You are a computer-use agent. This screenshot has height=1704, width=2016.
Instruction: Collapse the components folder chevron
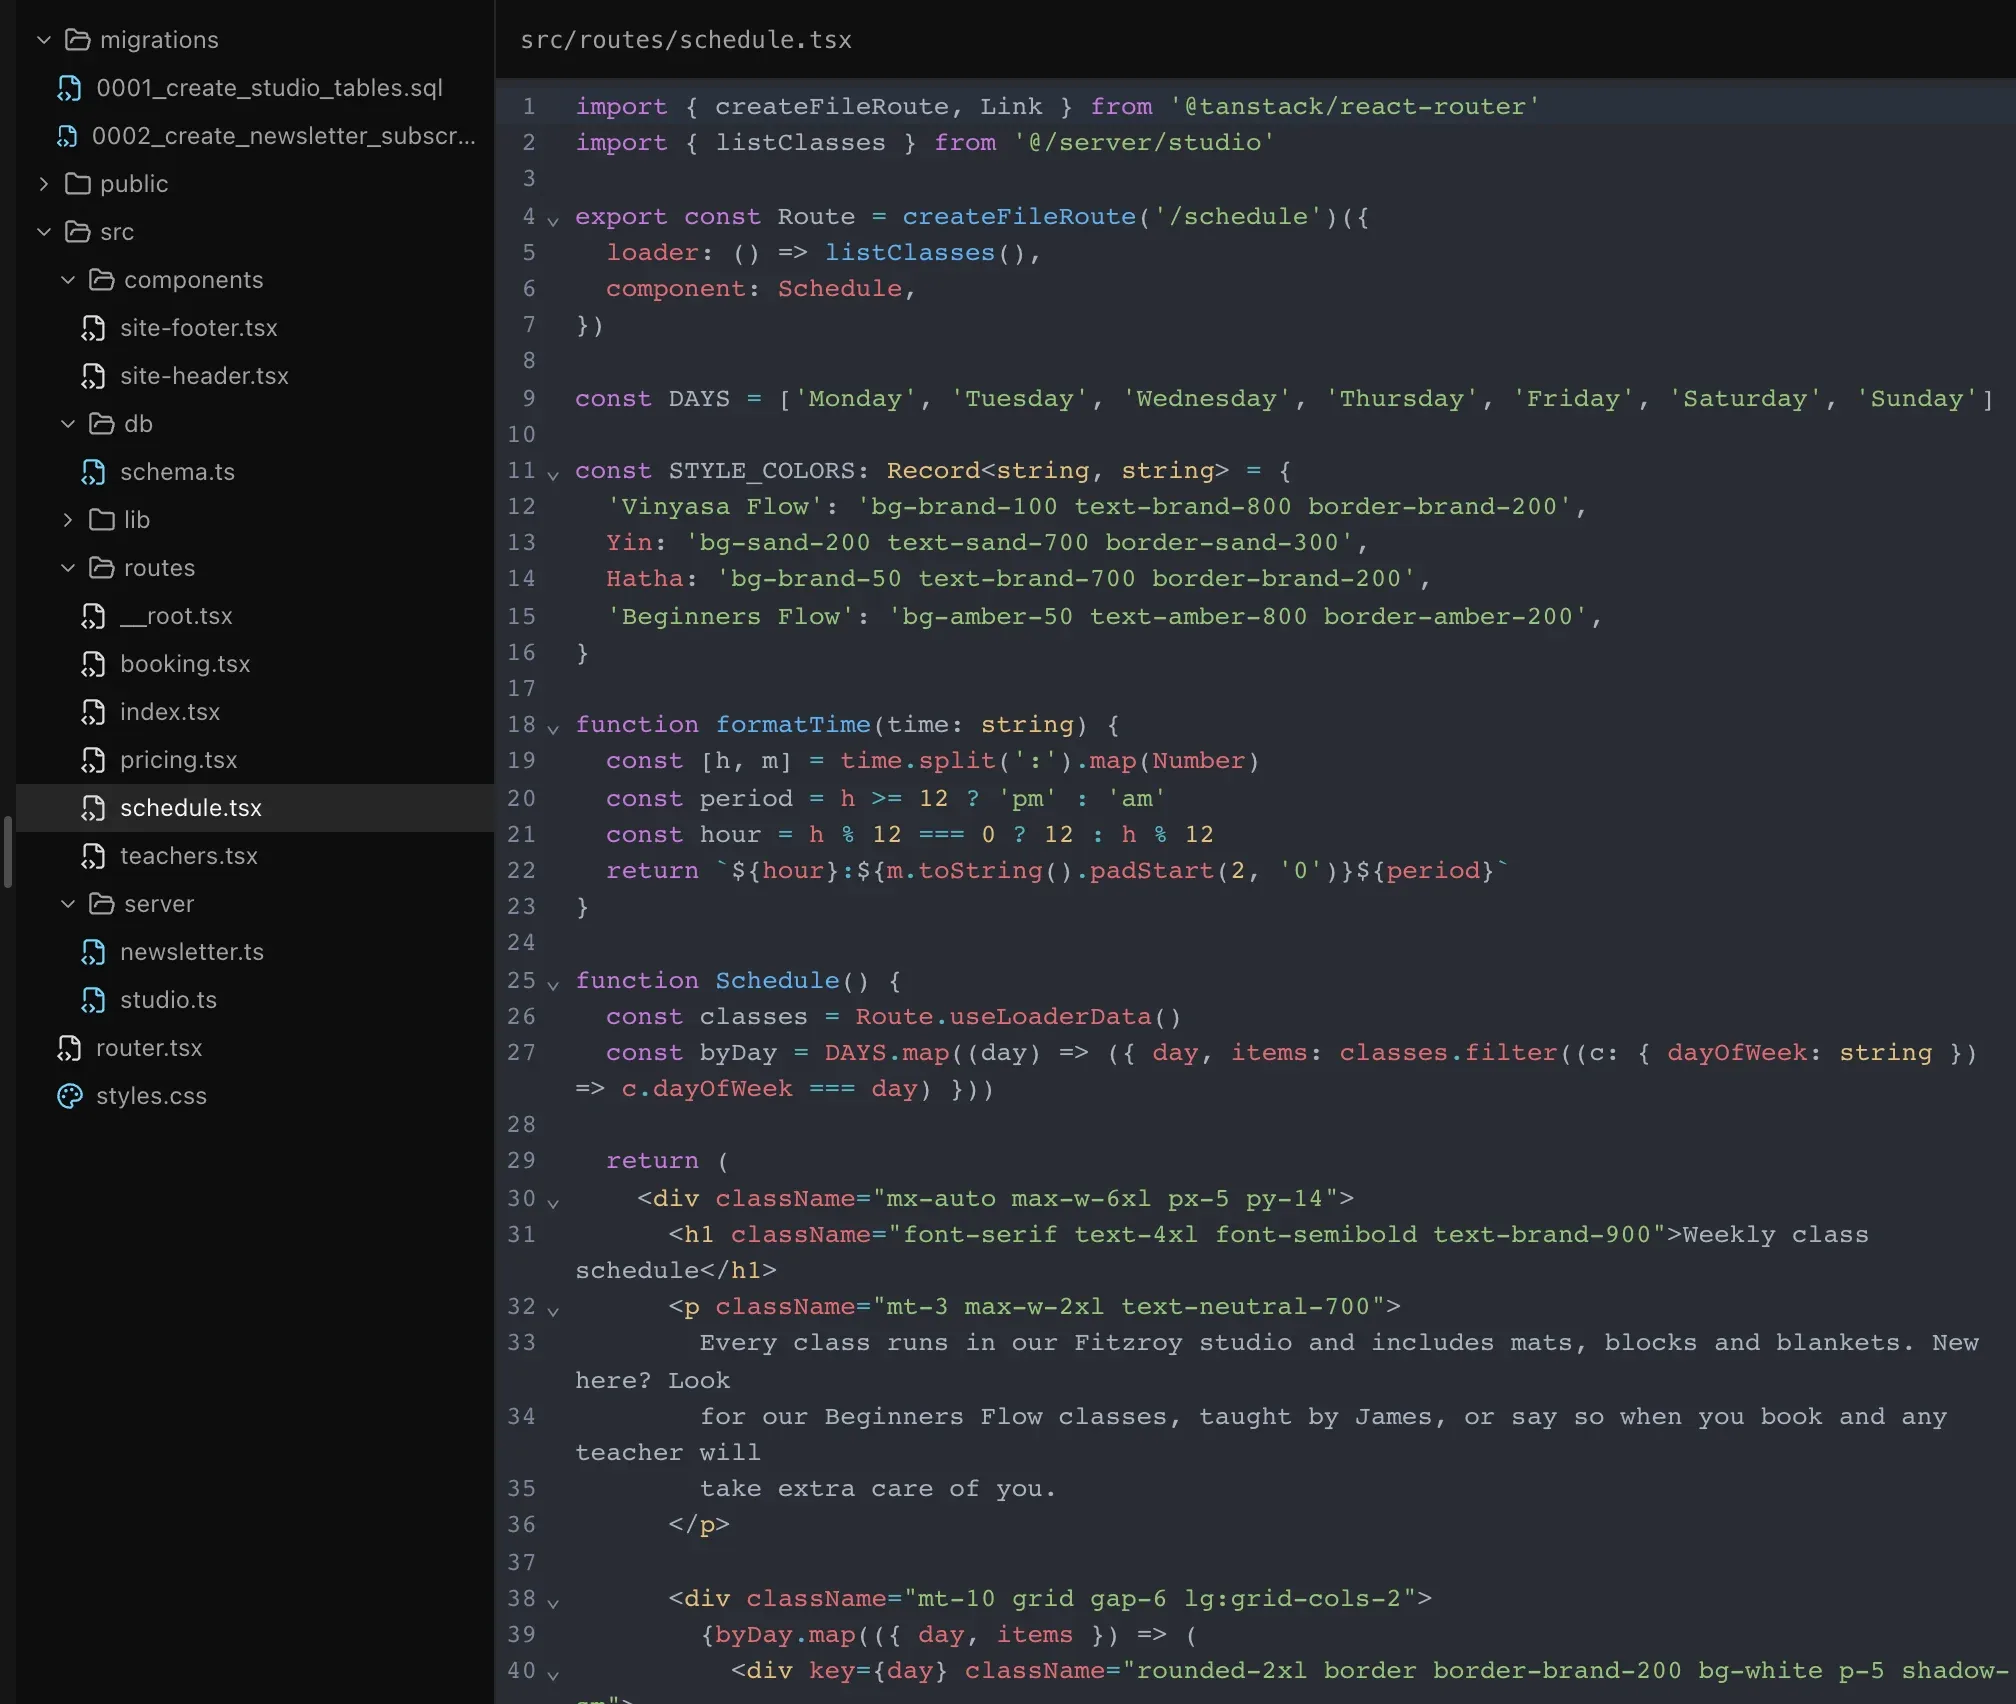[x=68, y=280]
